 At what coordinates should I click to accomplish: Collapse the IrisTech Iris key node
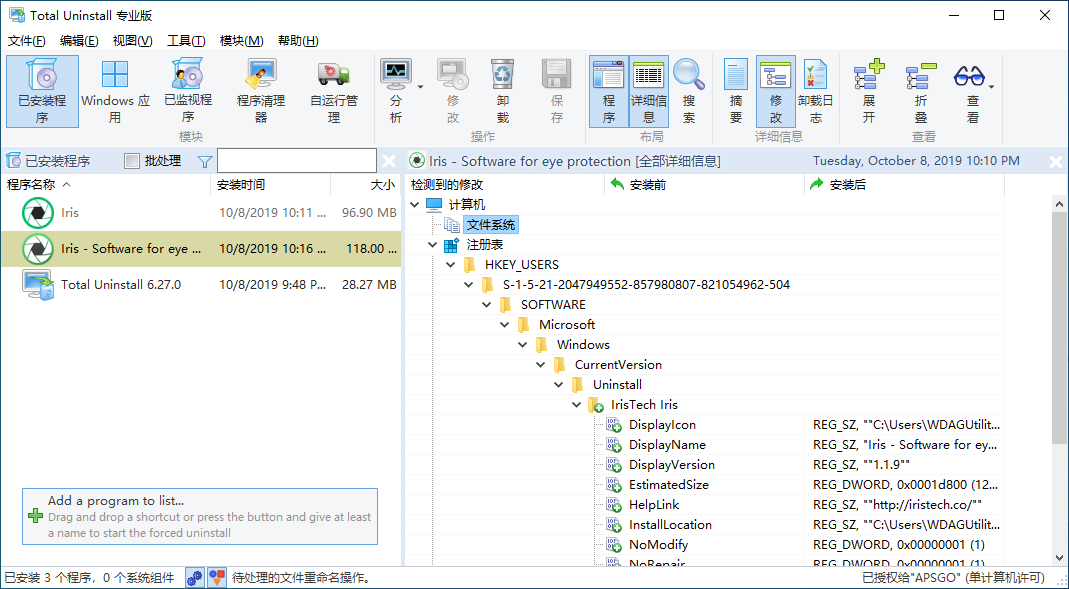click(577, 405)
